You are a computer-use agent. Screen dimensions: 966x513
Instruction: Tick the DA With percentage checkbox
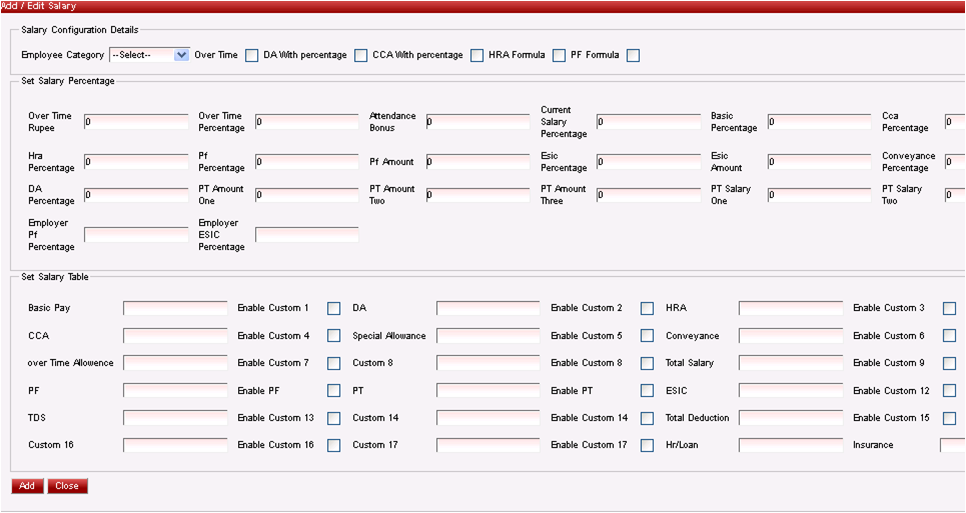pyautogui.click(x=361, y=55)
